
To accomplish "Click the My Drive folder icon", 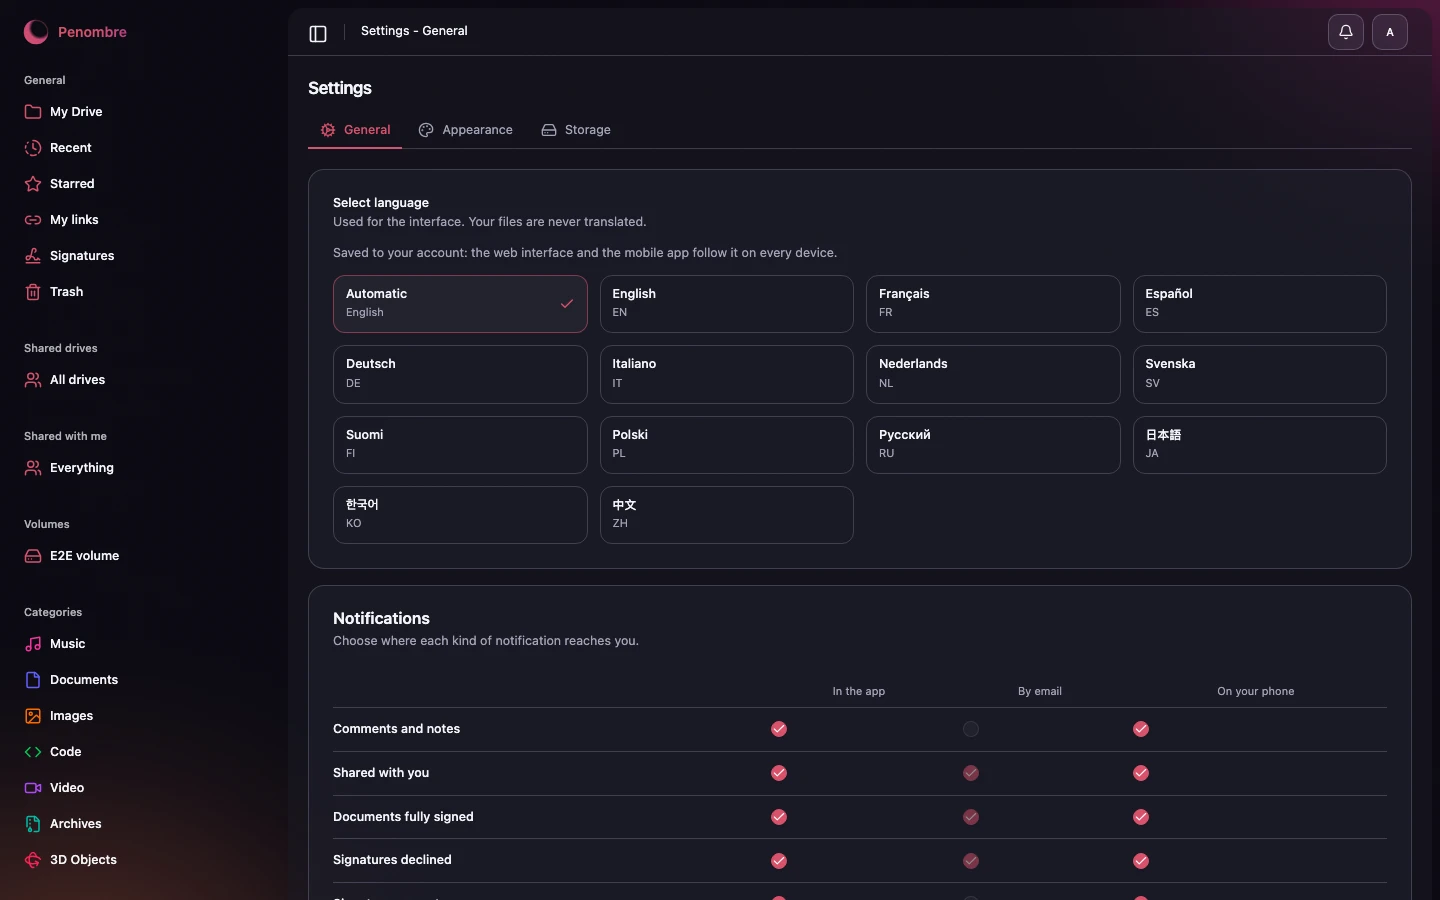I will pos(33,112).
